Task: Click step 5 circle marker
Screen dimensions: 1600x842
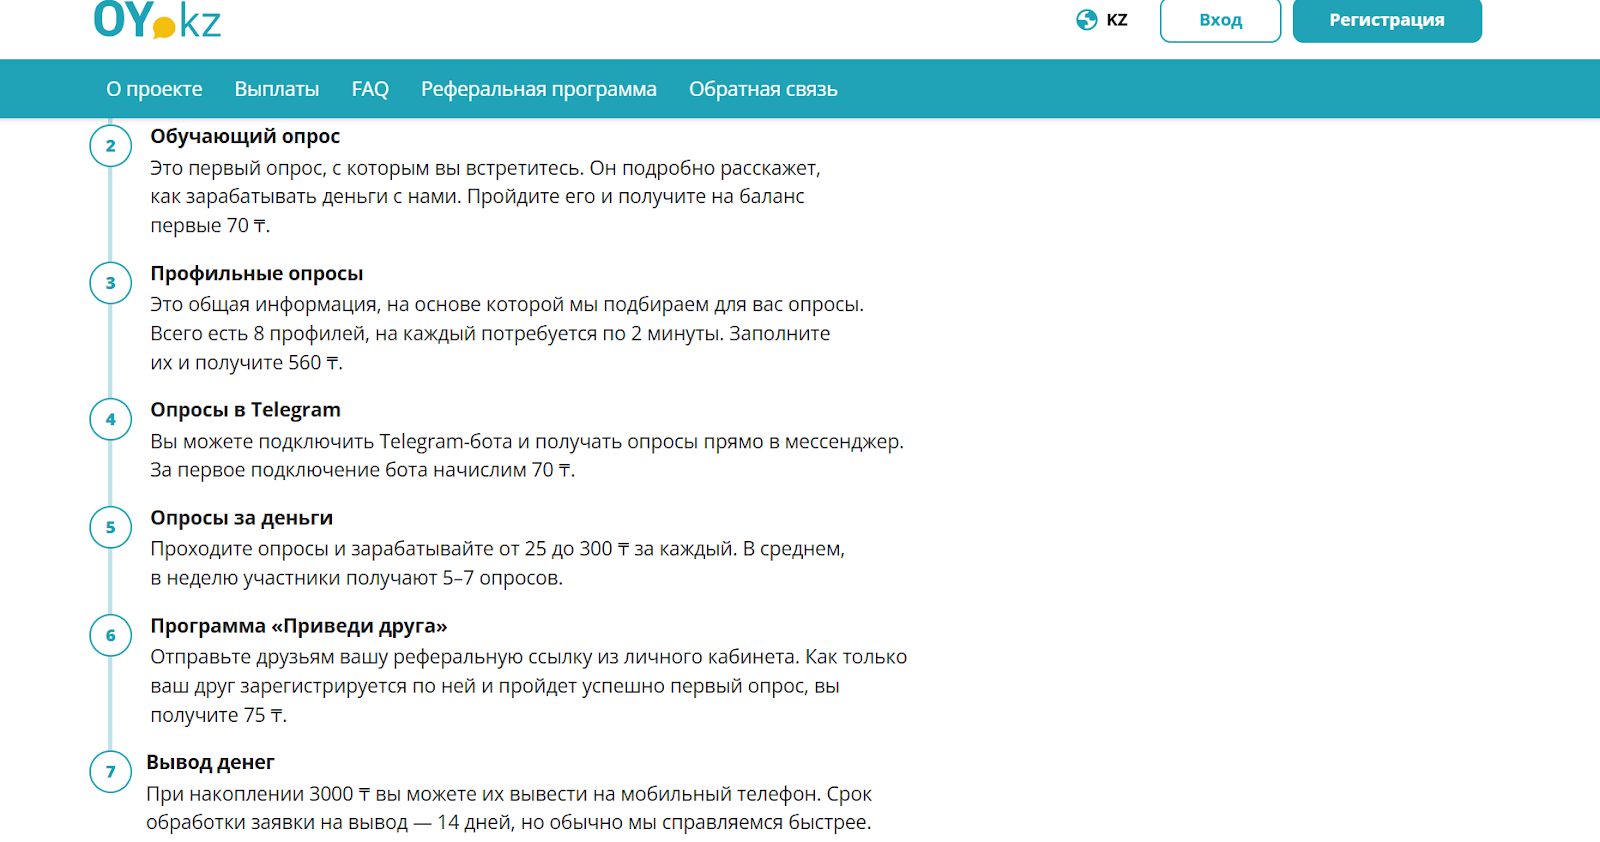Action: (x=111, y=528)
